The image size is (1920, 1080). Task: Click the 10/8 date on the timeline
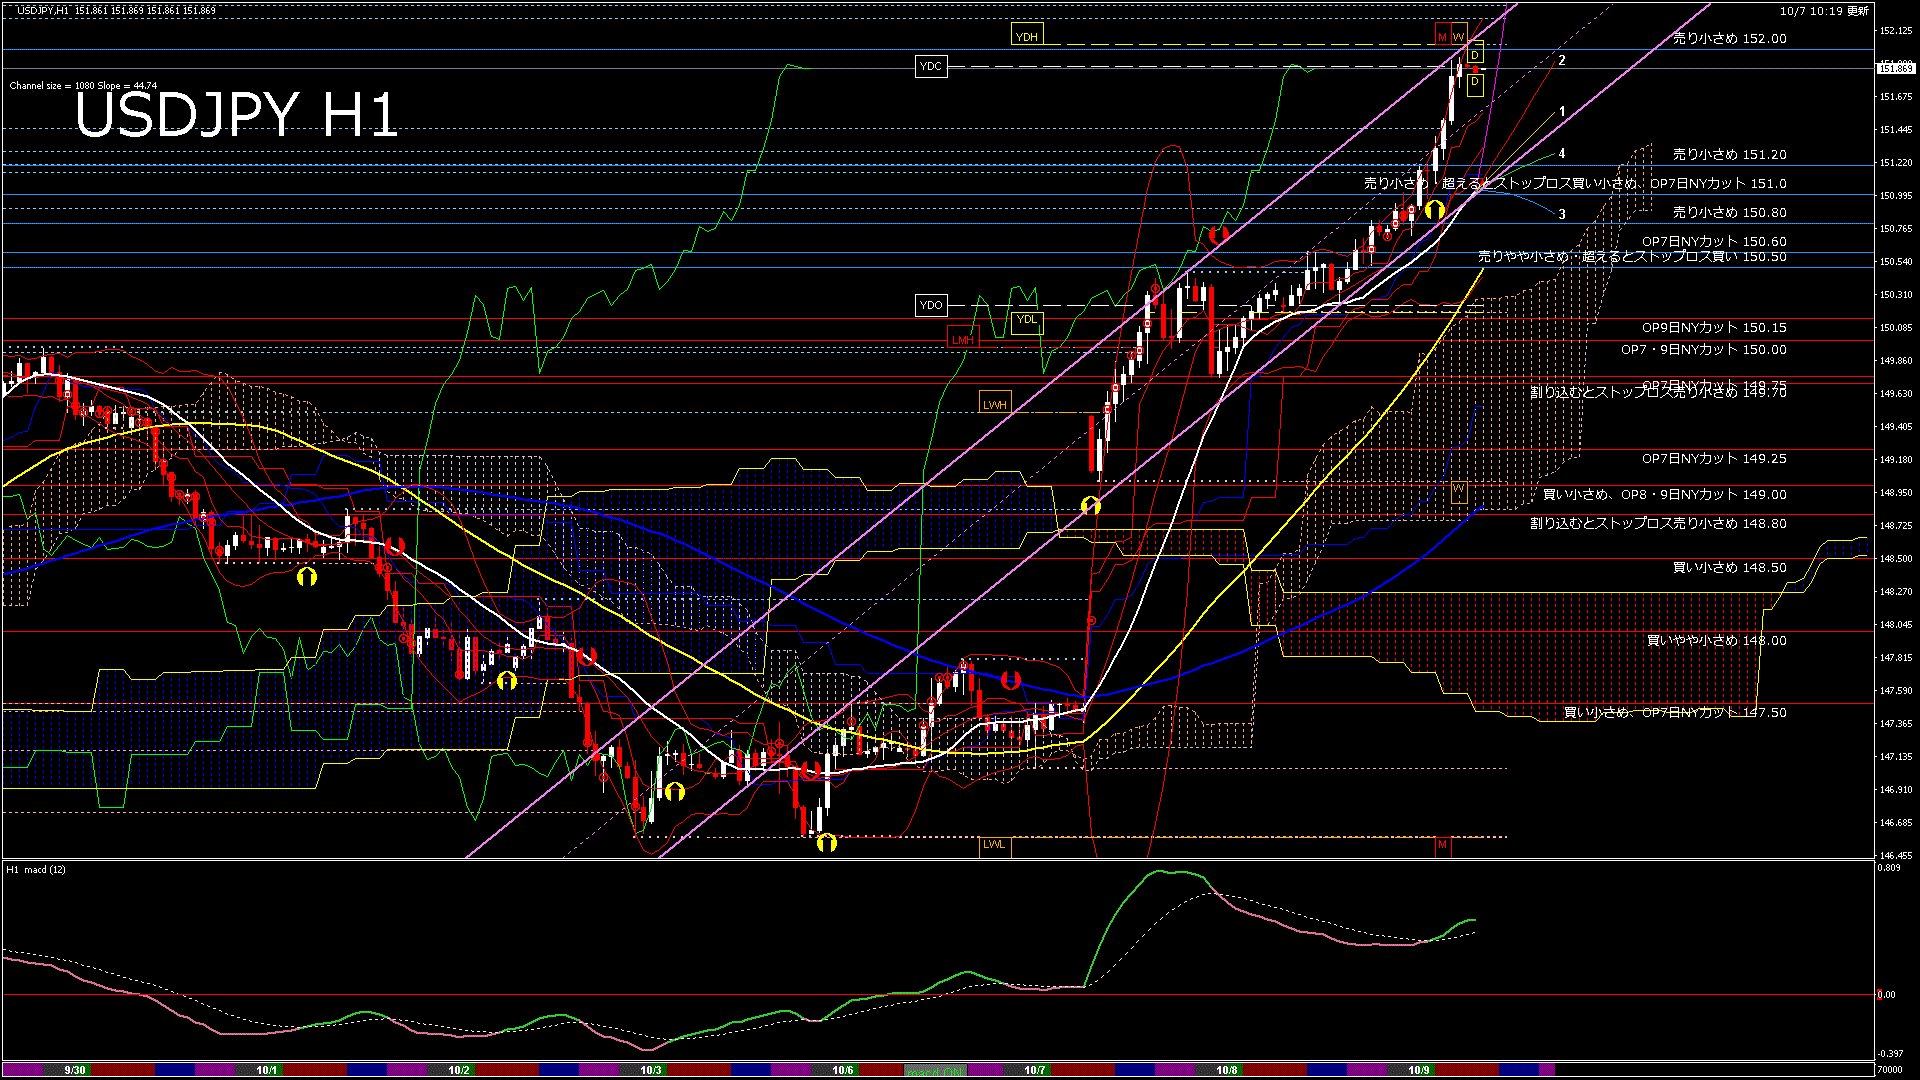tap(1227, 1070)
